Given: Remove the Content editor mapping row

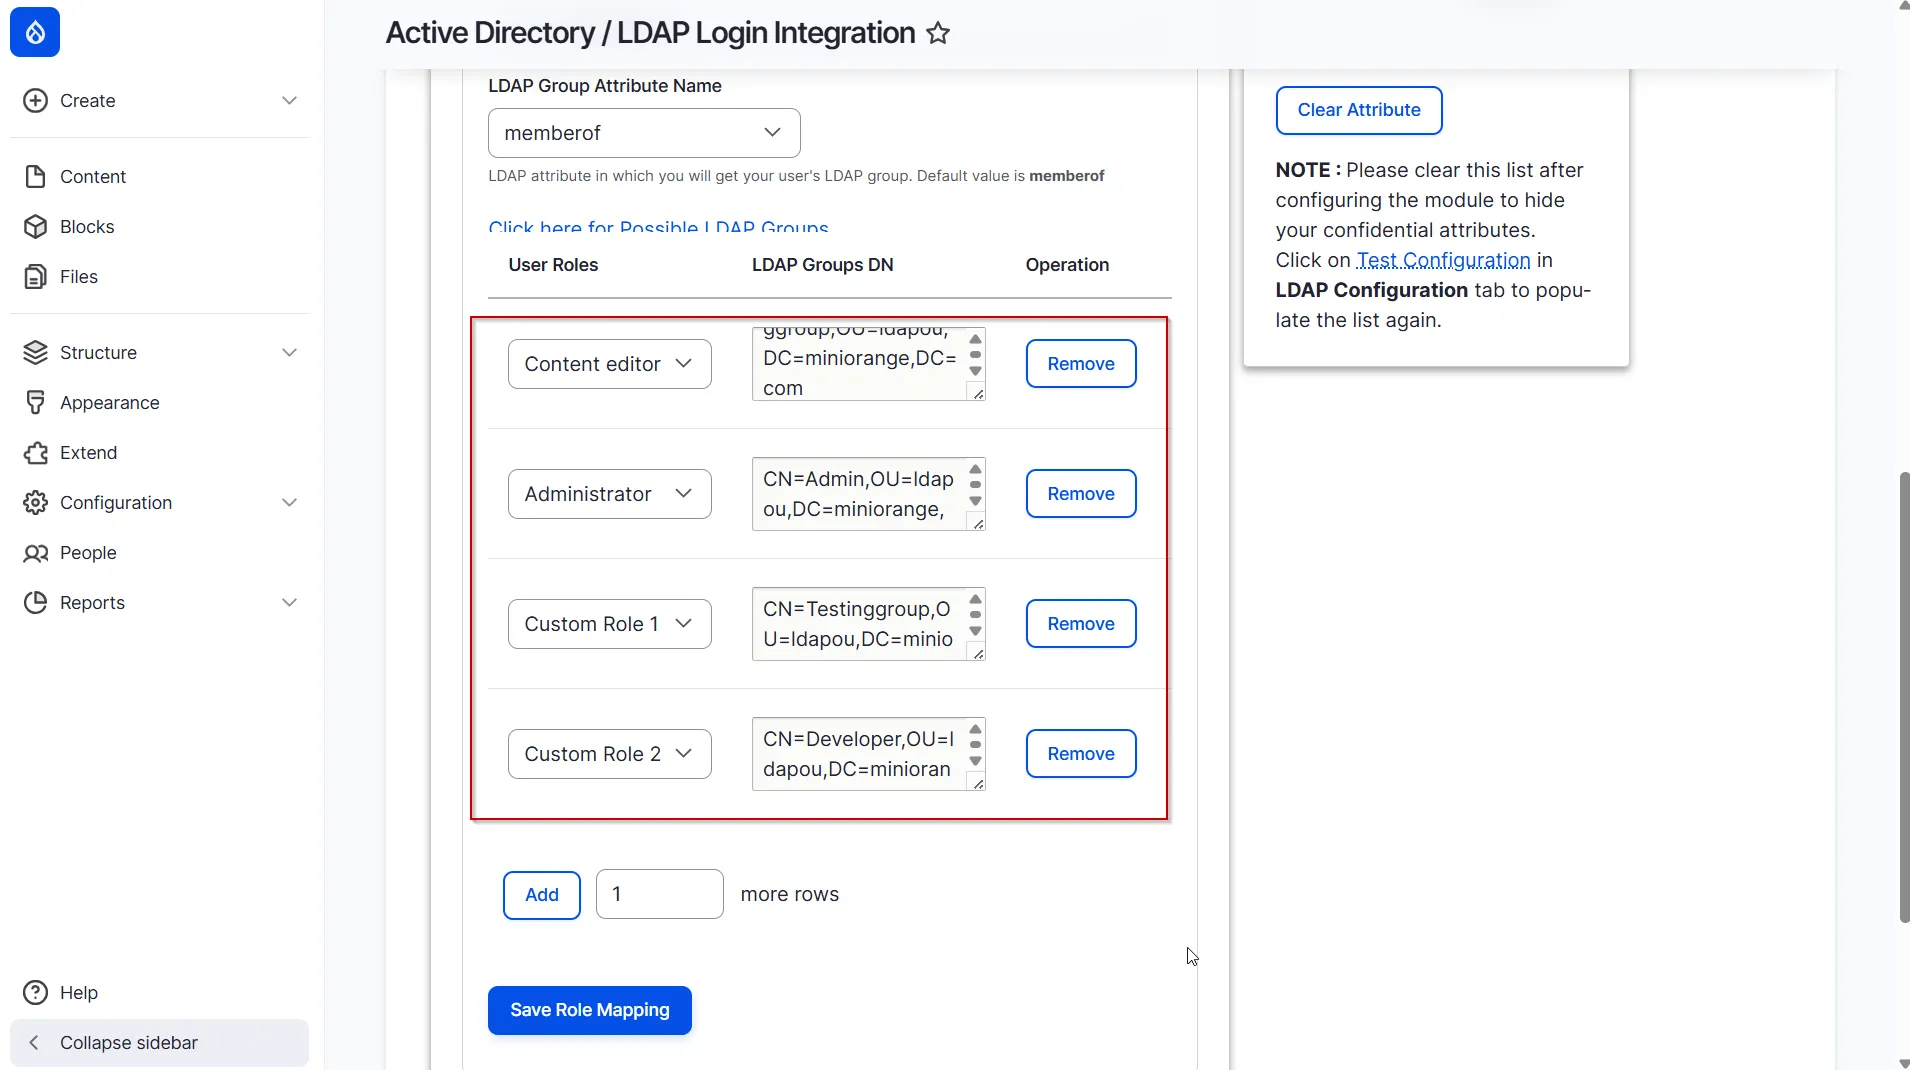Looking at the screenshot, I should pos(1081,364).
